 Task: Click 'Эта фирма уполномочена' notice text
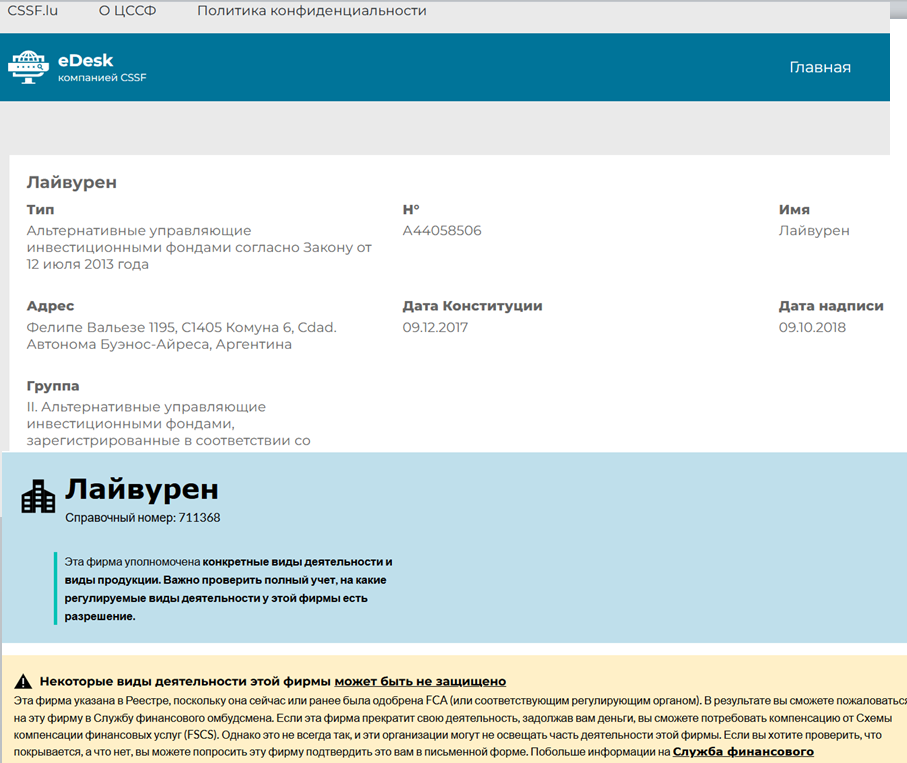[228, 589]
